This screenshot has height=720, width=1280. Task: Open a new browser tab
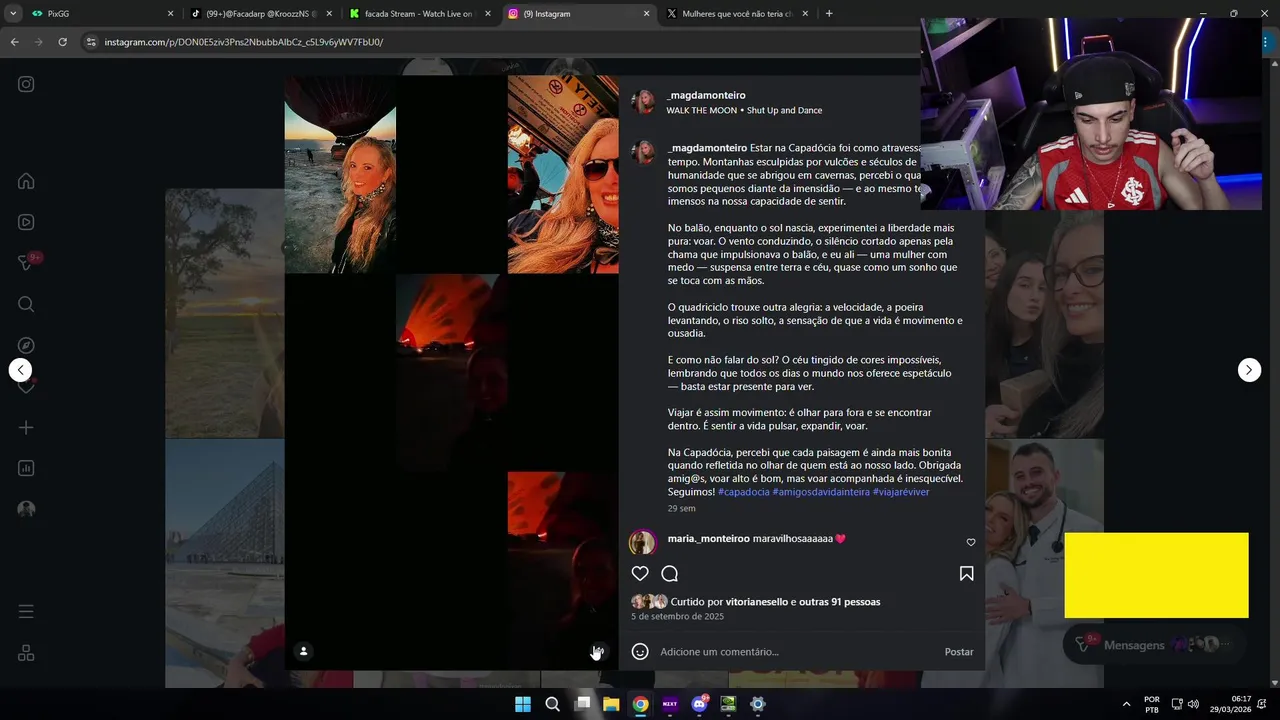[829, 14]
